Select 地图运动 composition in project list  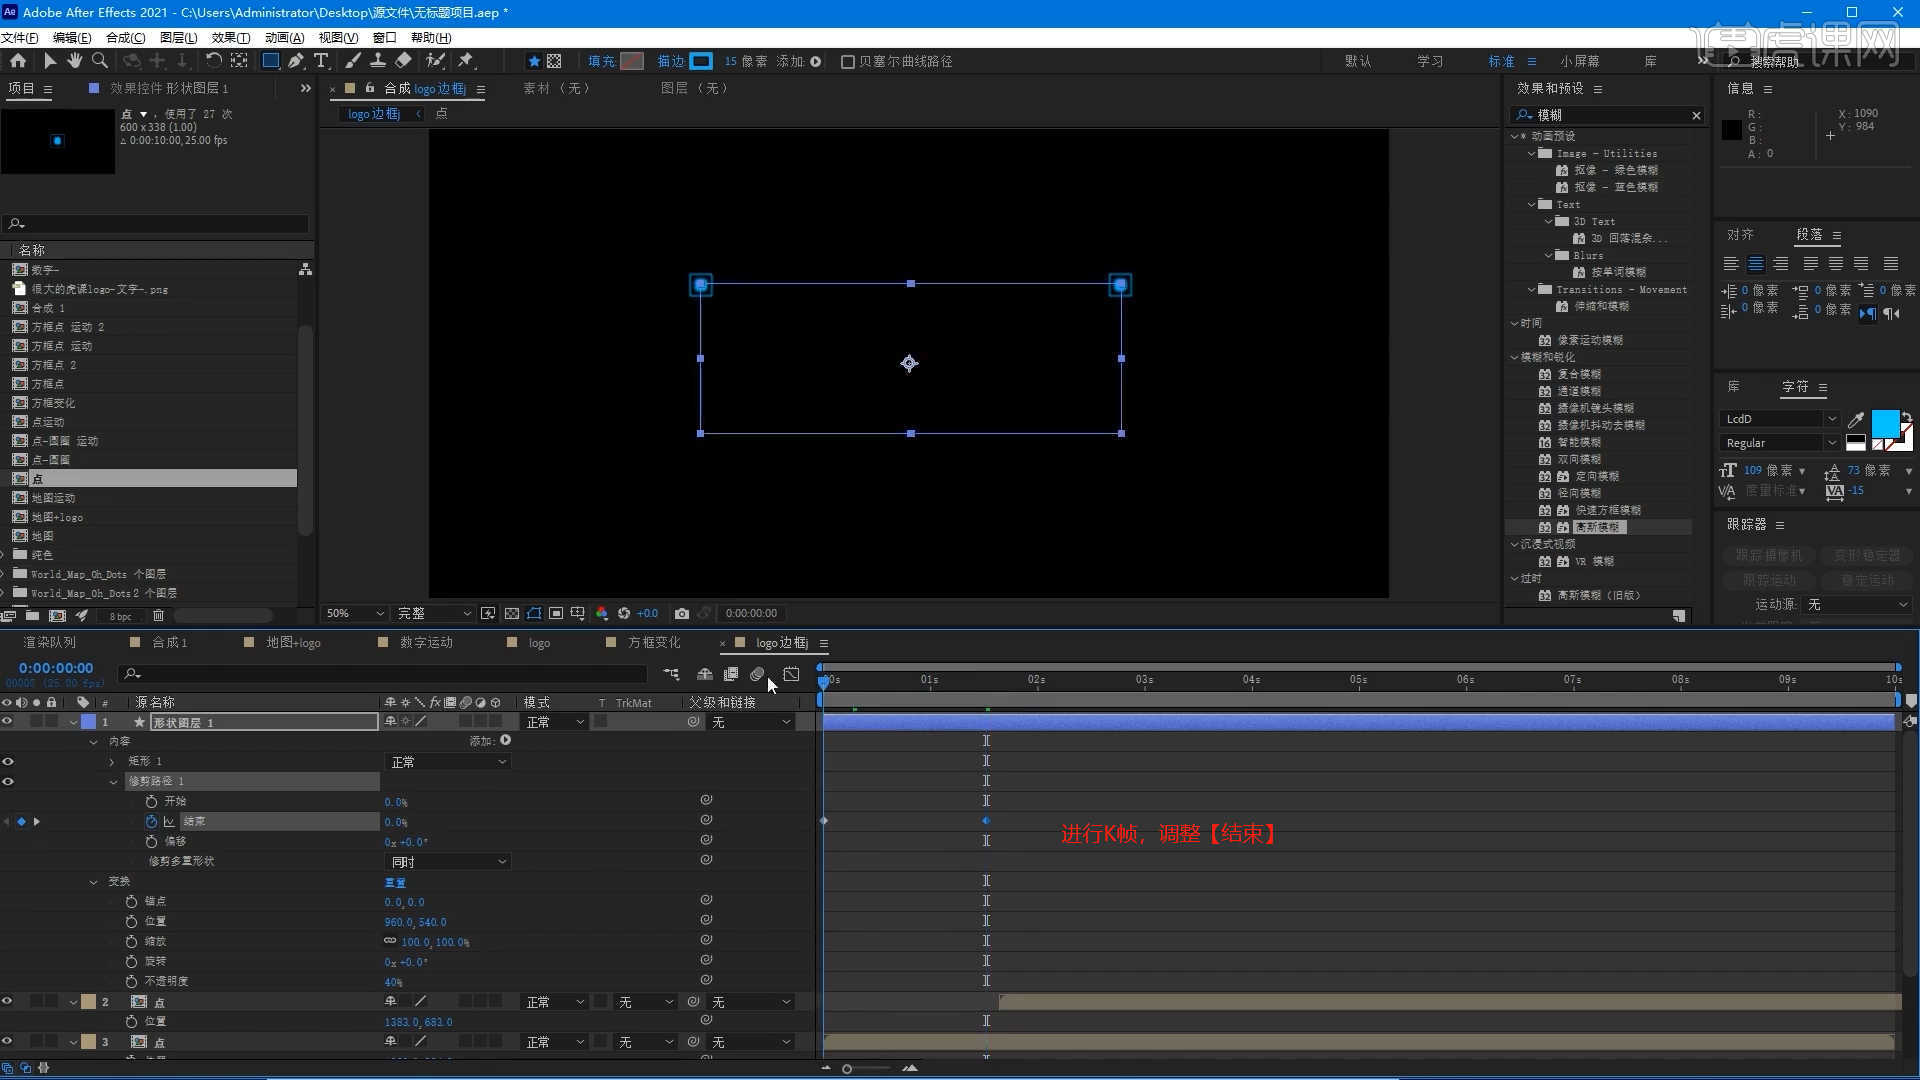(53, 498)
